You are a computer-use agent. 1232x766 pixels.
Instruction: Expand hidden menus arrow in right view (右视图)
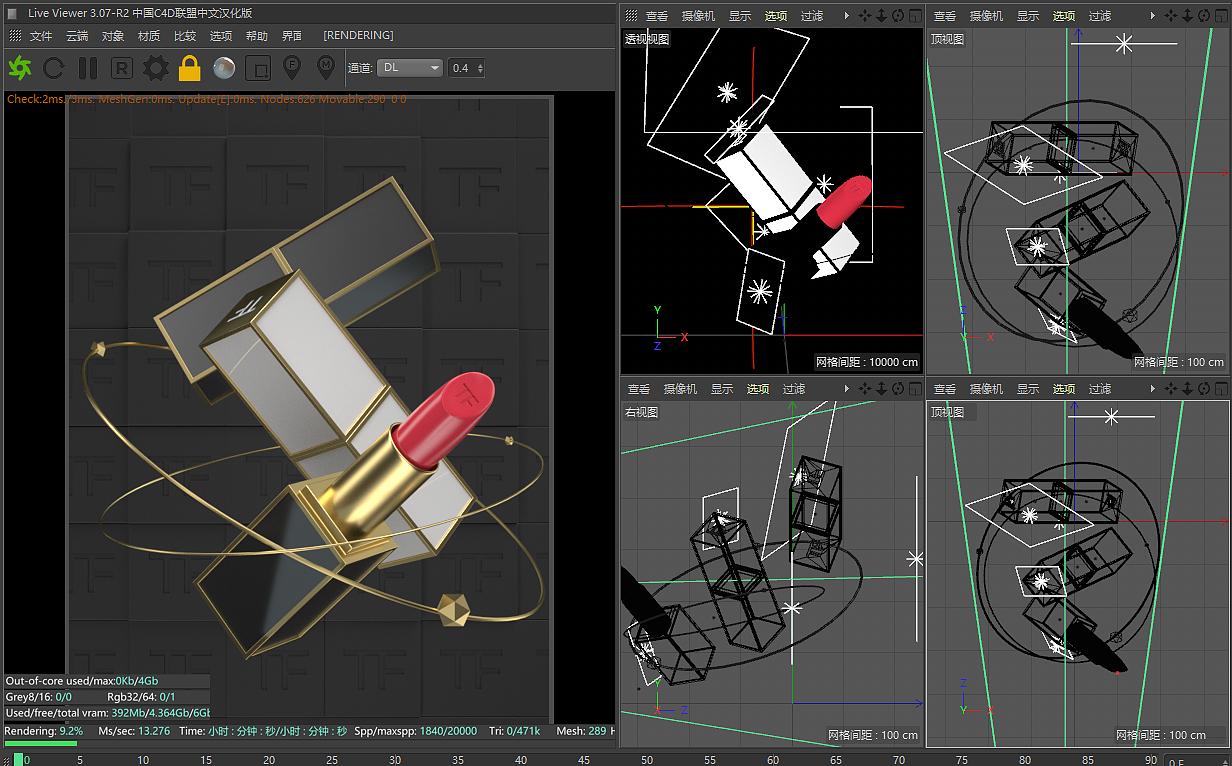tap(847, 389)
